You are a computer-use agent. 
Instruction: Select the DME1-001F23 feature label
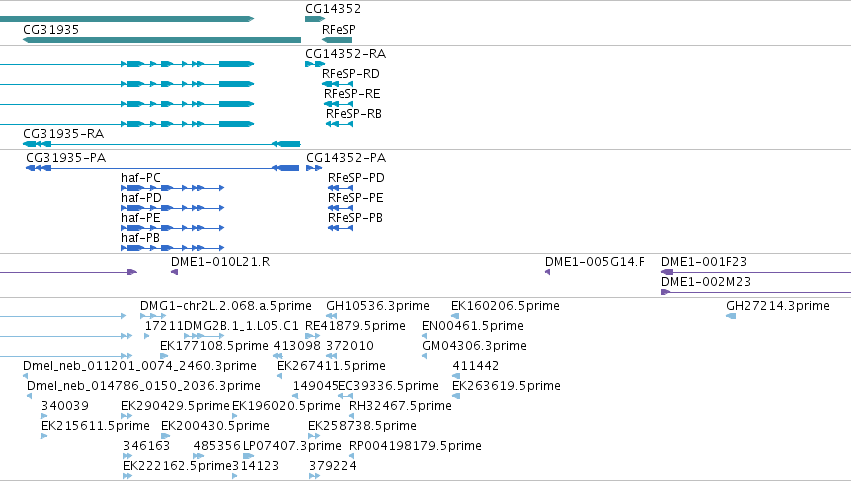pos(704,262)
